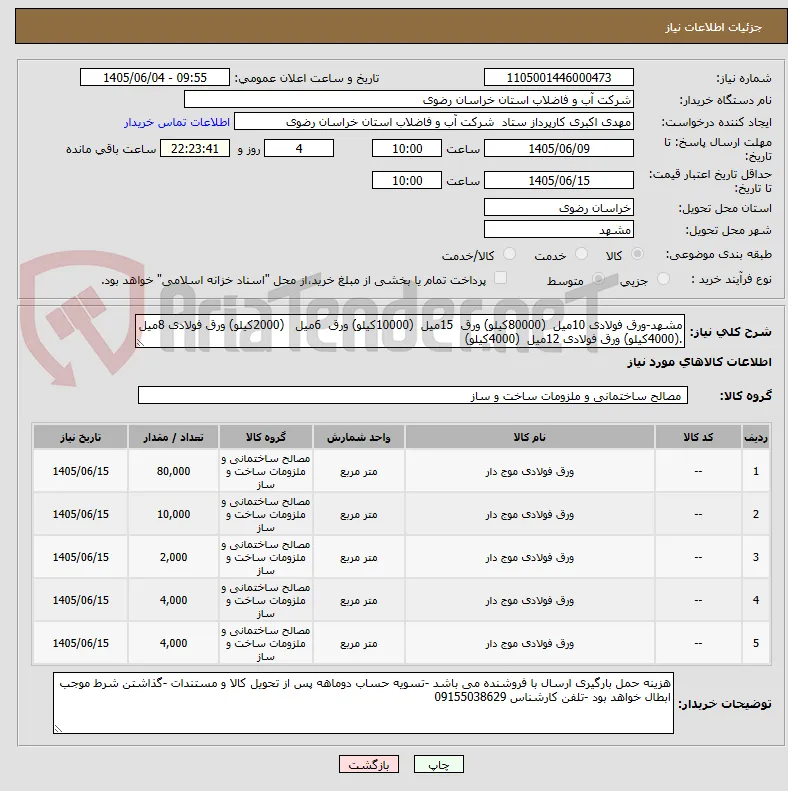Image resolution: width=788 pixels, height=791 pixels.
Task: Click the row number 5 cell
Action: tap(756, 643)
